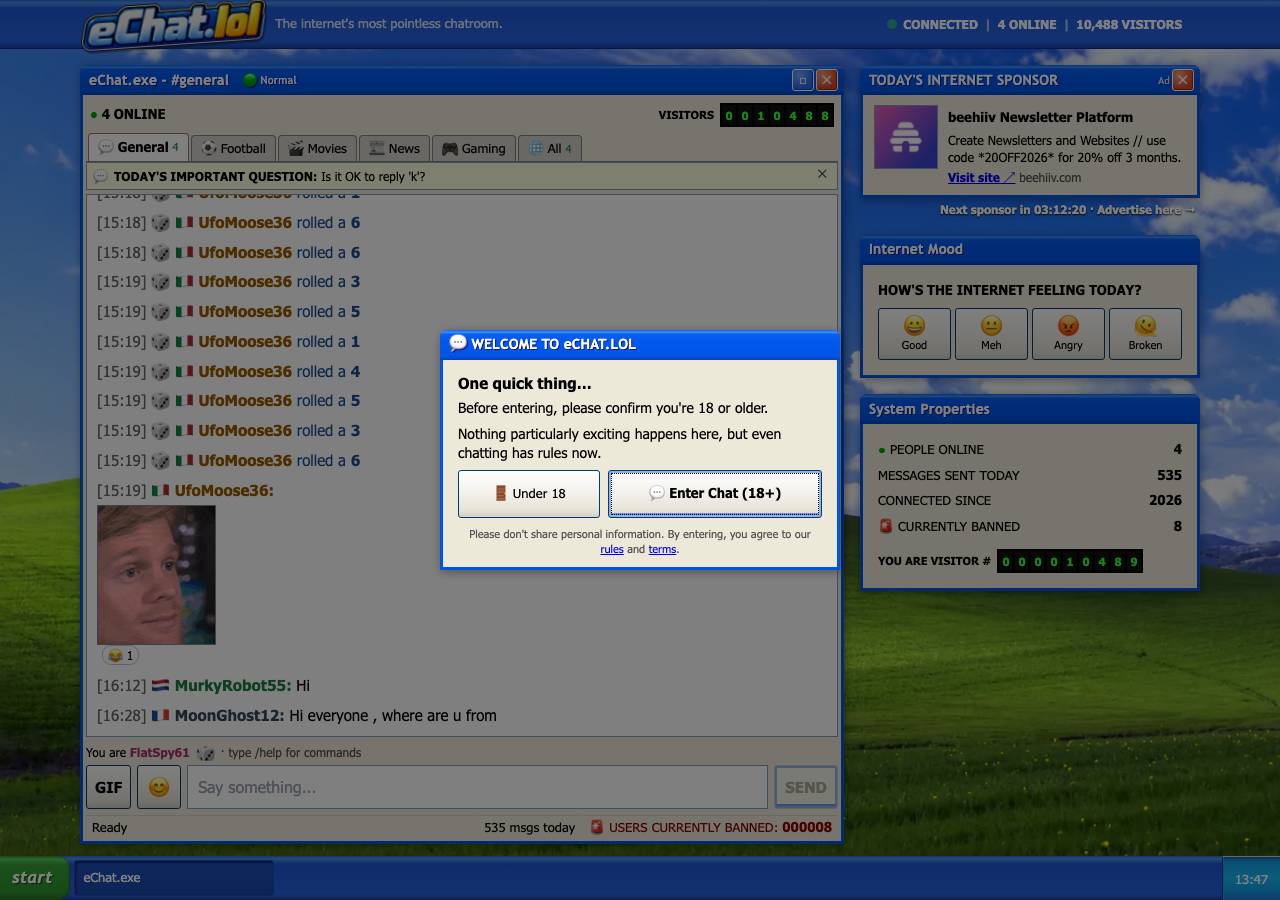Vote Meh internet mood
The image size is (1280, 900).
click(991, 333)
